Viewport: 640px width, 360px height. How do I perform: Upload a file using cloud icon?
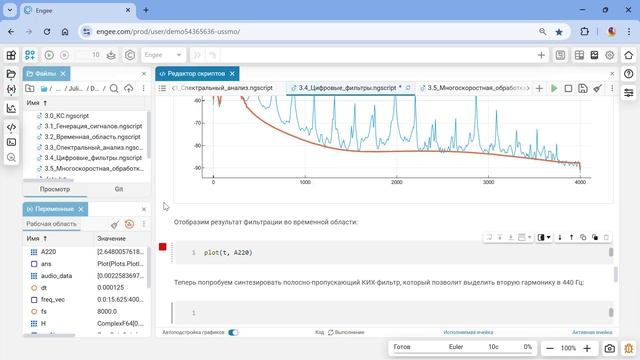coord(129,89)
